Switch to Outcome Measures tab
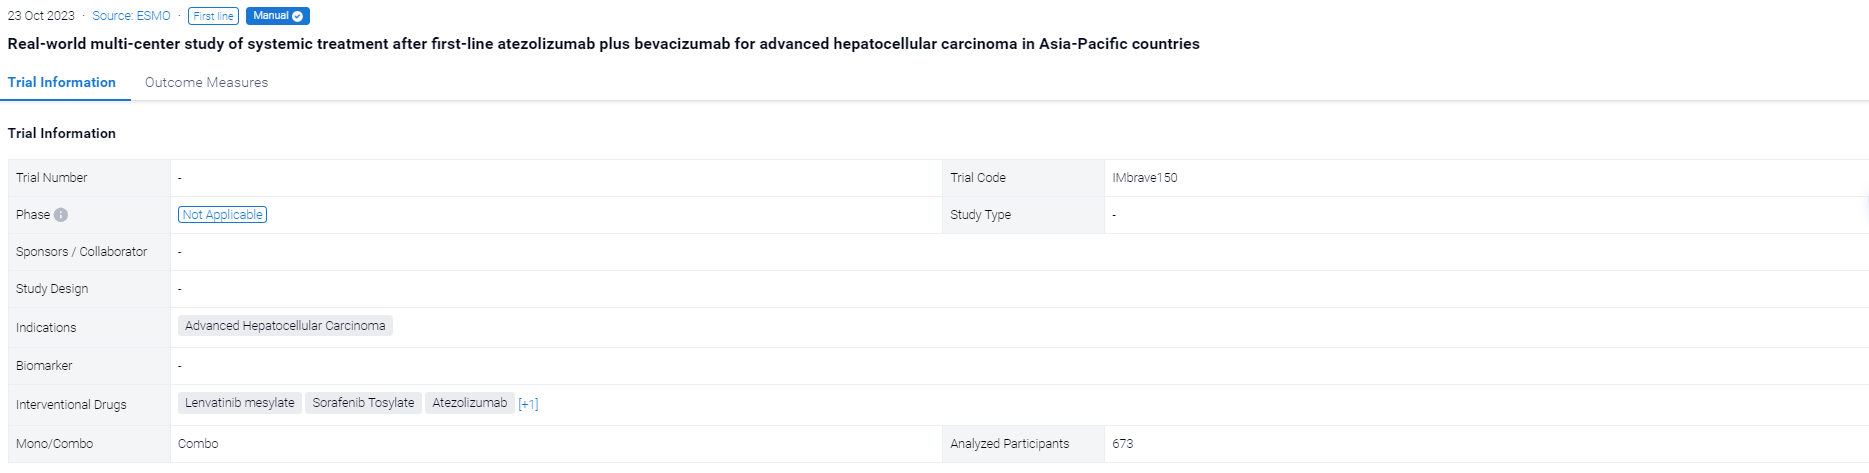The width and height of the screenshot is (1869, 473). click(206, 82)
